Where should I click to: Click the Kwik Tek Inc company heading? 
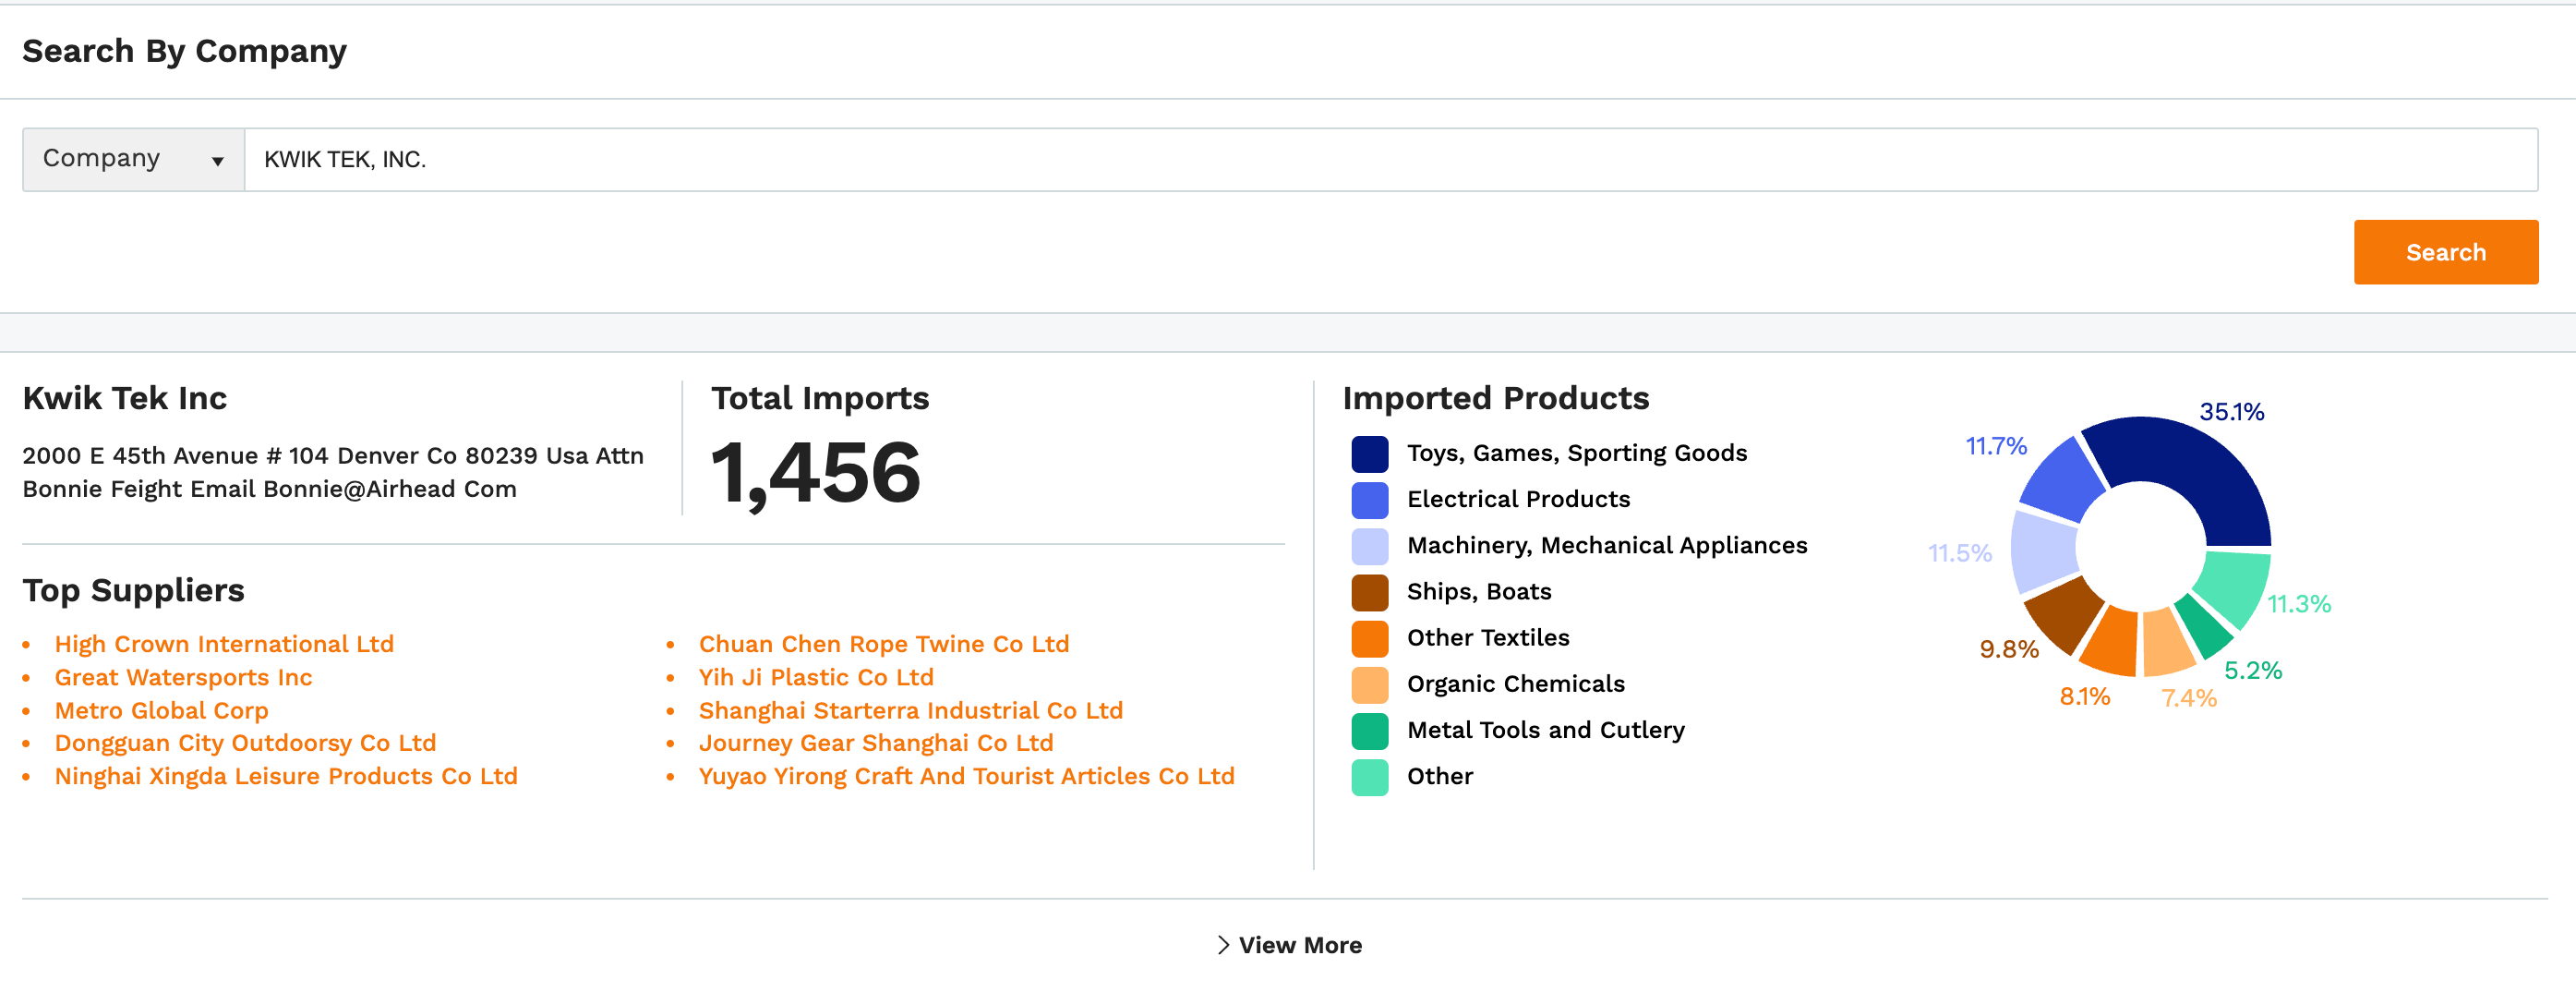[x=125, y=398]
